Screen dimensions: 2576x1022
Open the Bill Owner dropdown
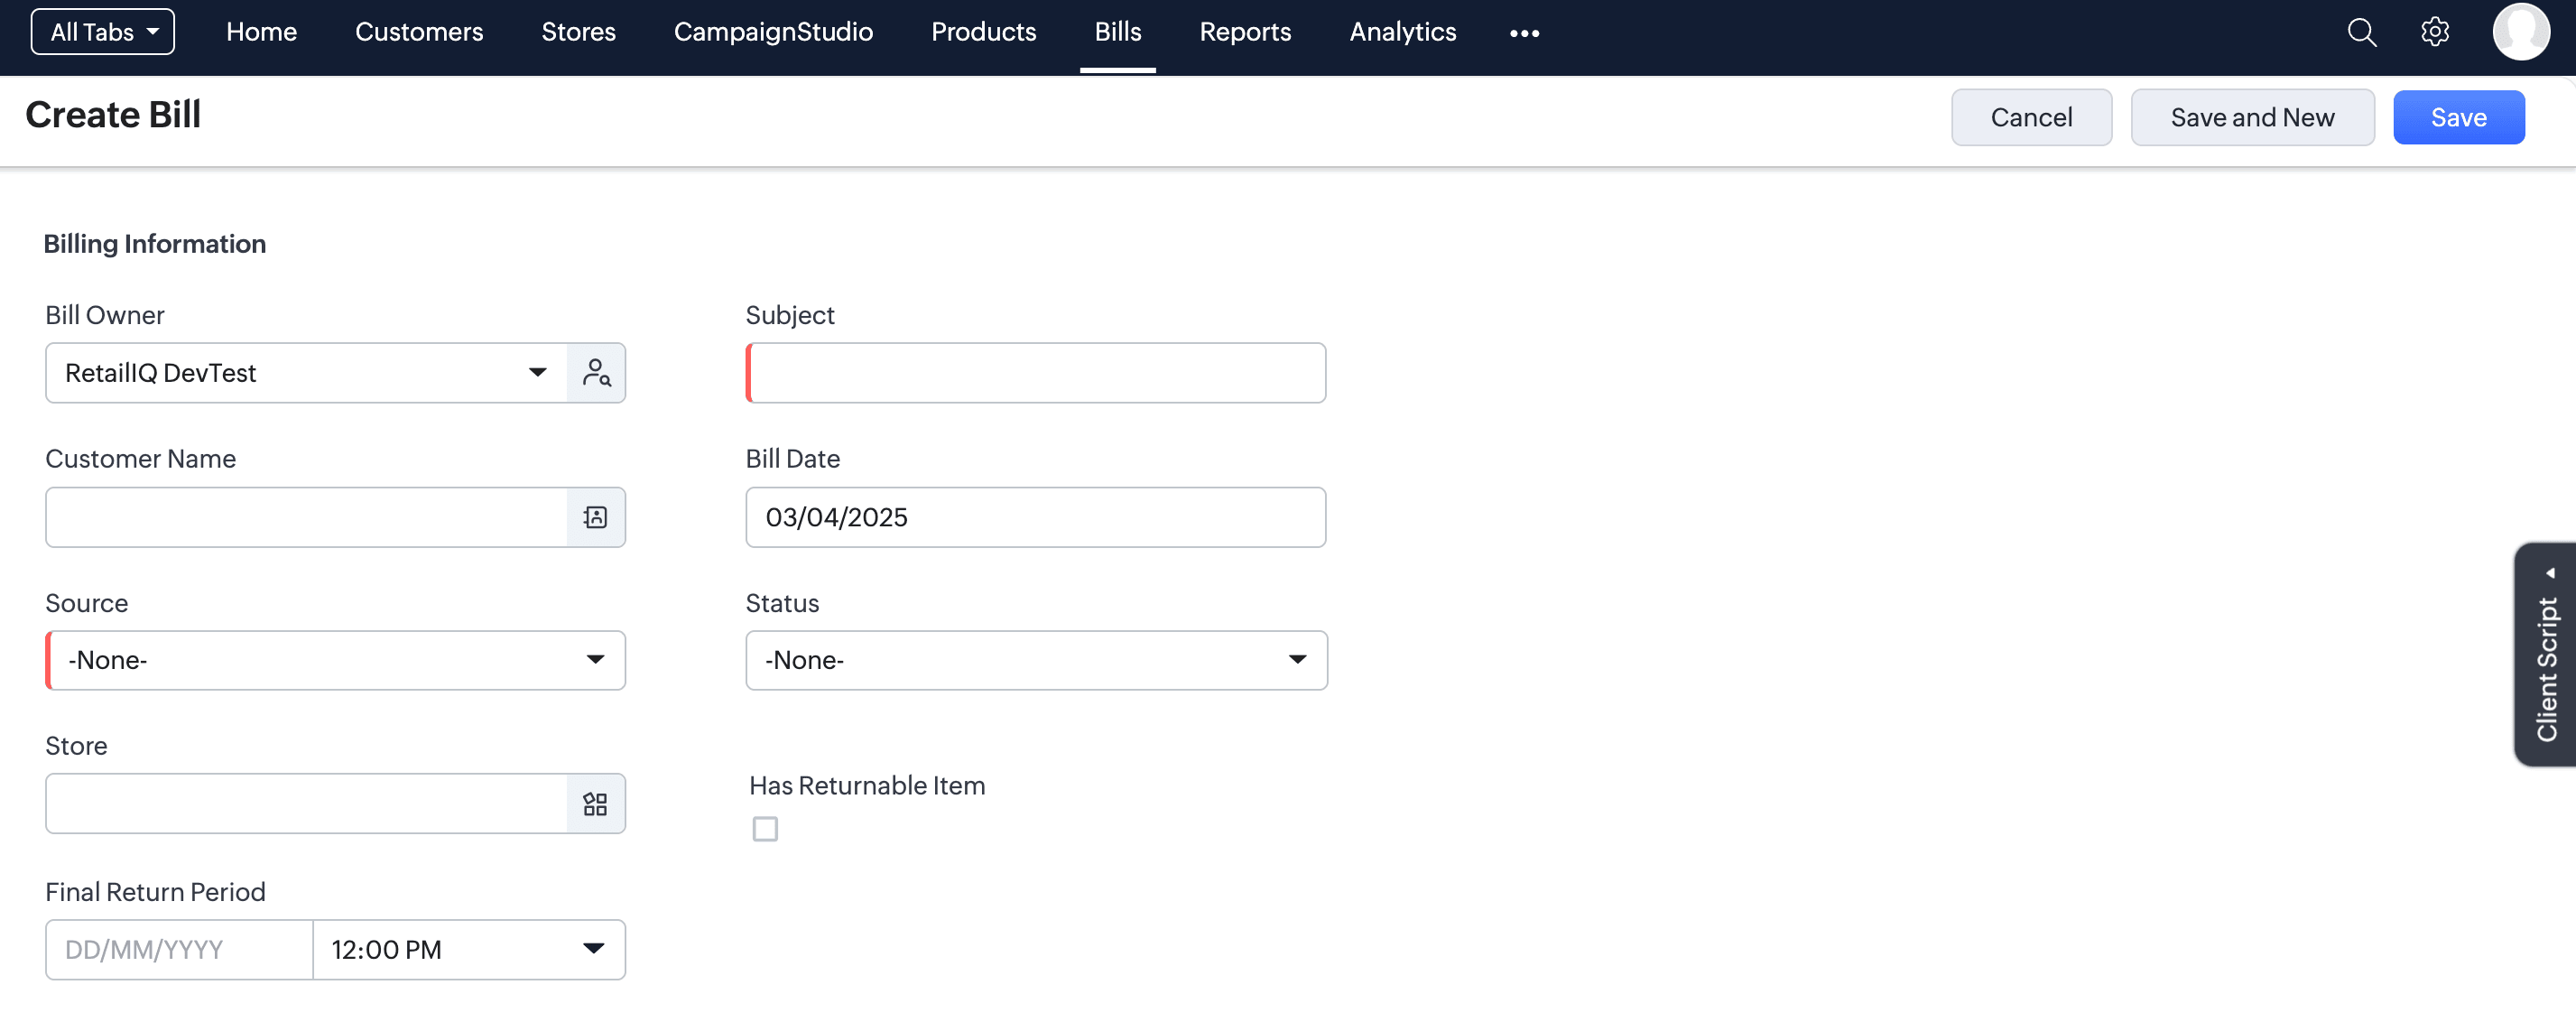tap(306, 373)
